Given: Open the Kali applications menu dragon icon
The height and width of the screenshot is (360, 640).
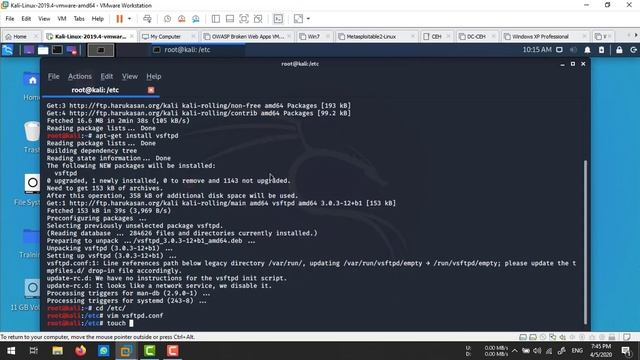Looking at the screenshot, I should tap(8, 50).
